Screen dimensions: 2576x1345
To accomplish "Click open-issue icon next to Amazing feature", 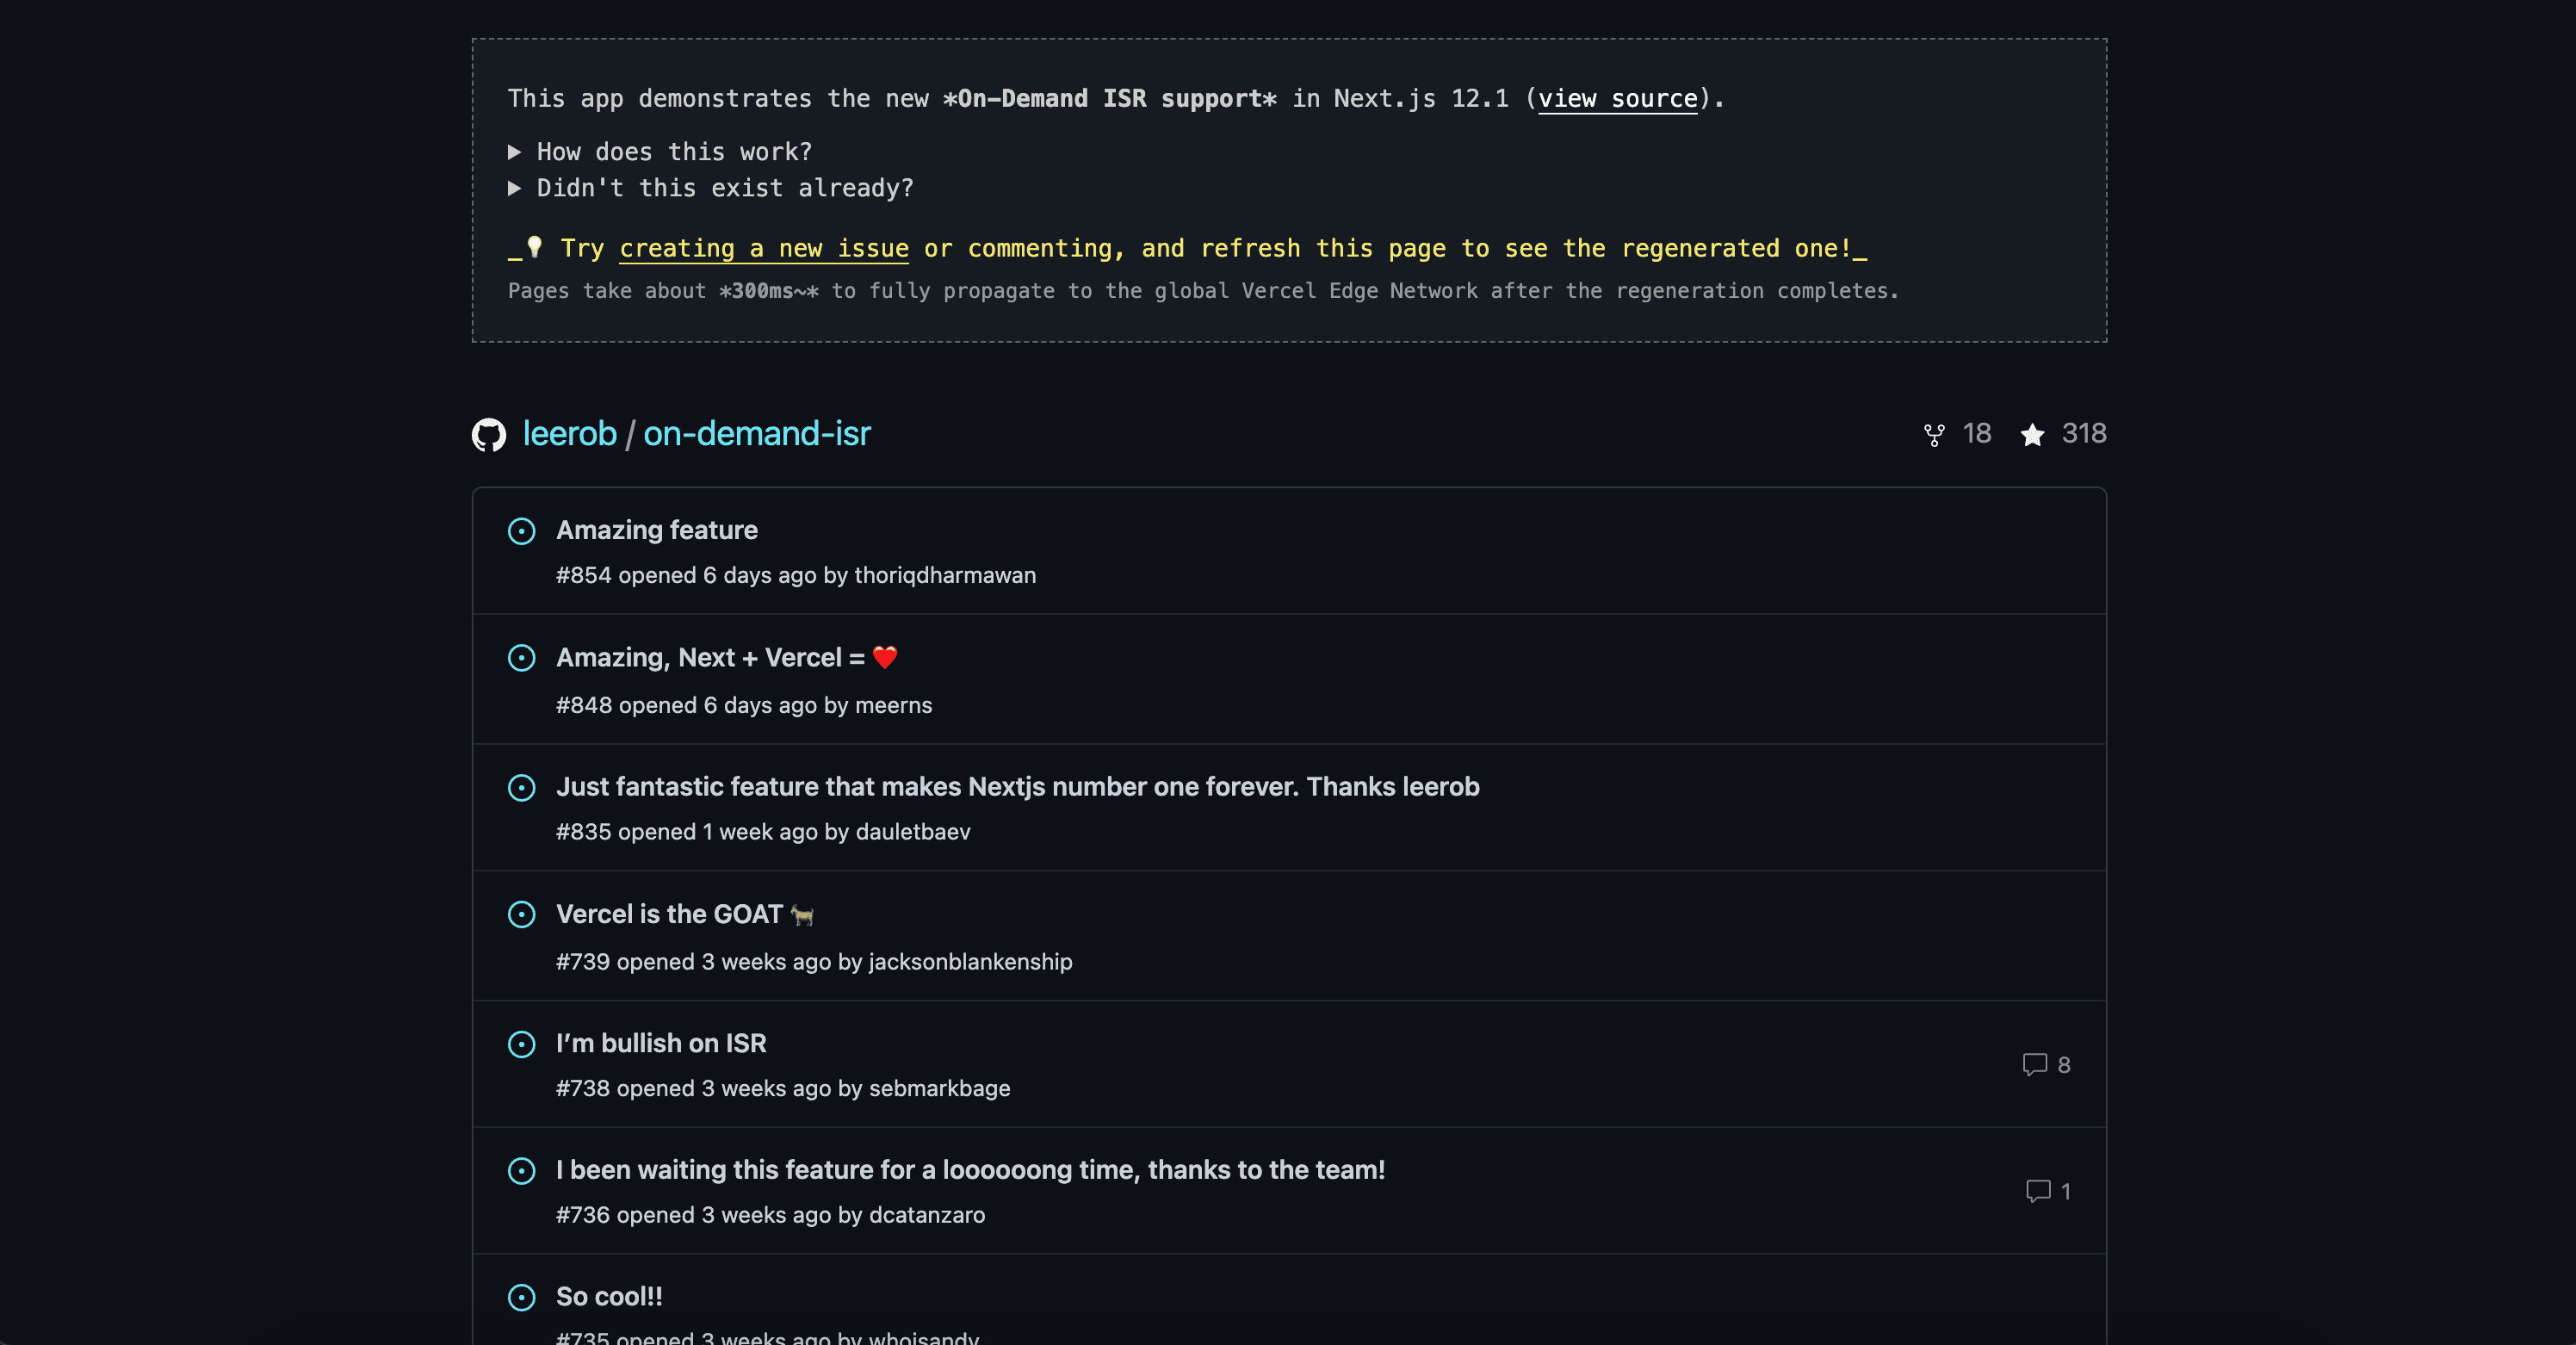I will coord(521,531).
